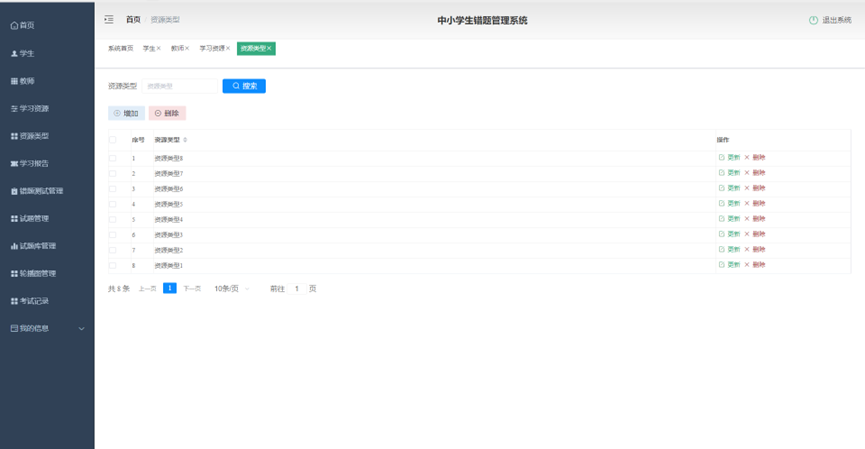Viewport: 865px width, 449px height.
Task: Click the 更新 edit icon for 资源类型7
Action: (x=722, y=173)
